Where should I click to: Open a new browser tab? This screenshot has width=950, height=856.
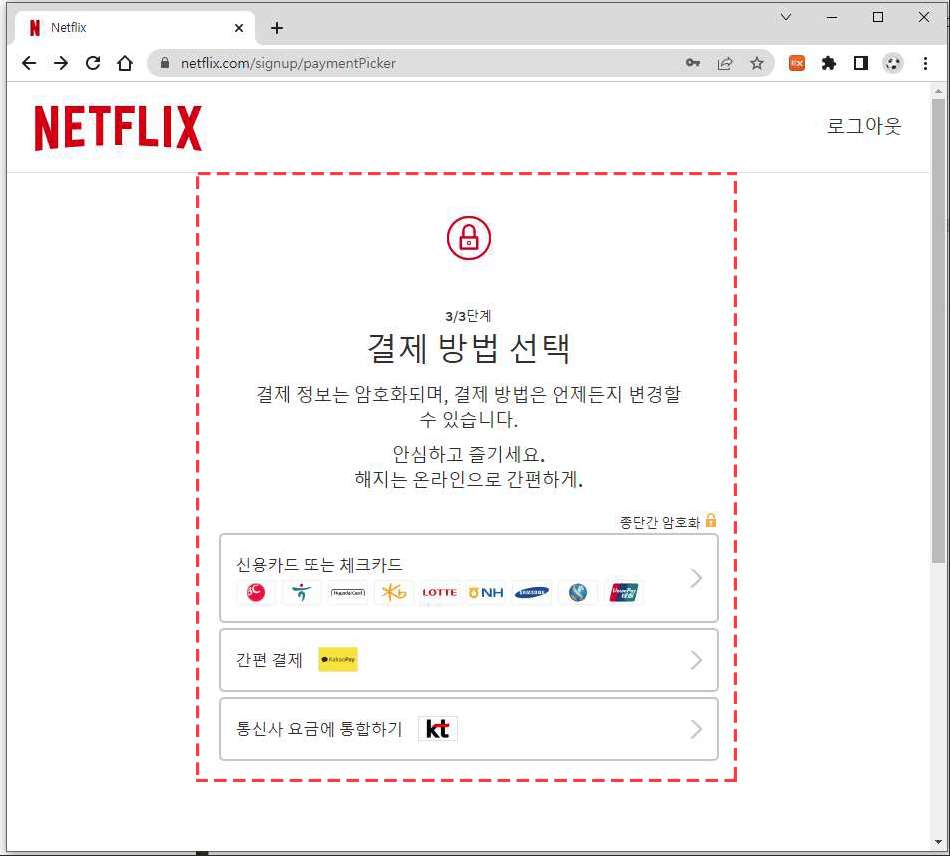pyautogui.click(x=277, y=28)
